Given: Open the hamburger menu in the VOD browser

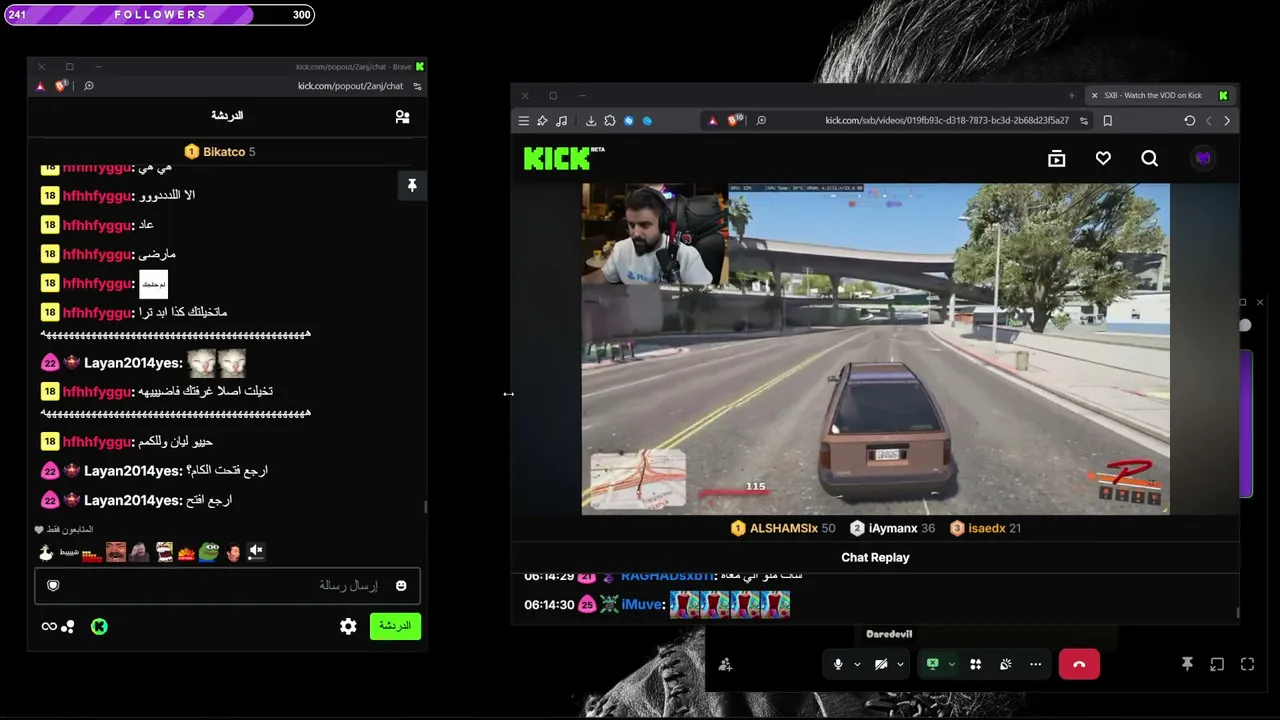Looking at the screenshot, I should coord(523,121).
